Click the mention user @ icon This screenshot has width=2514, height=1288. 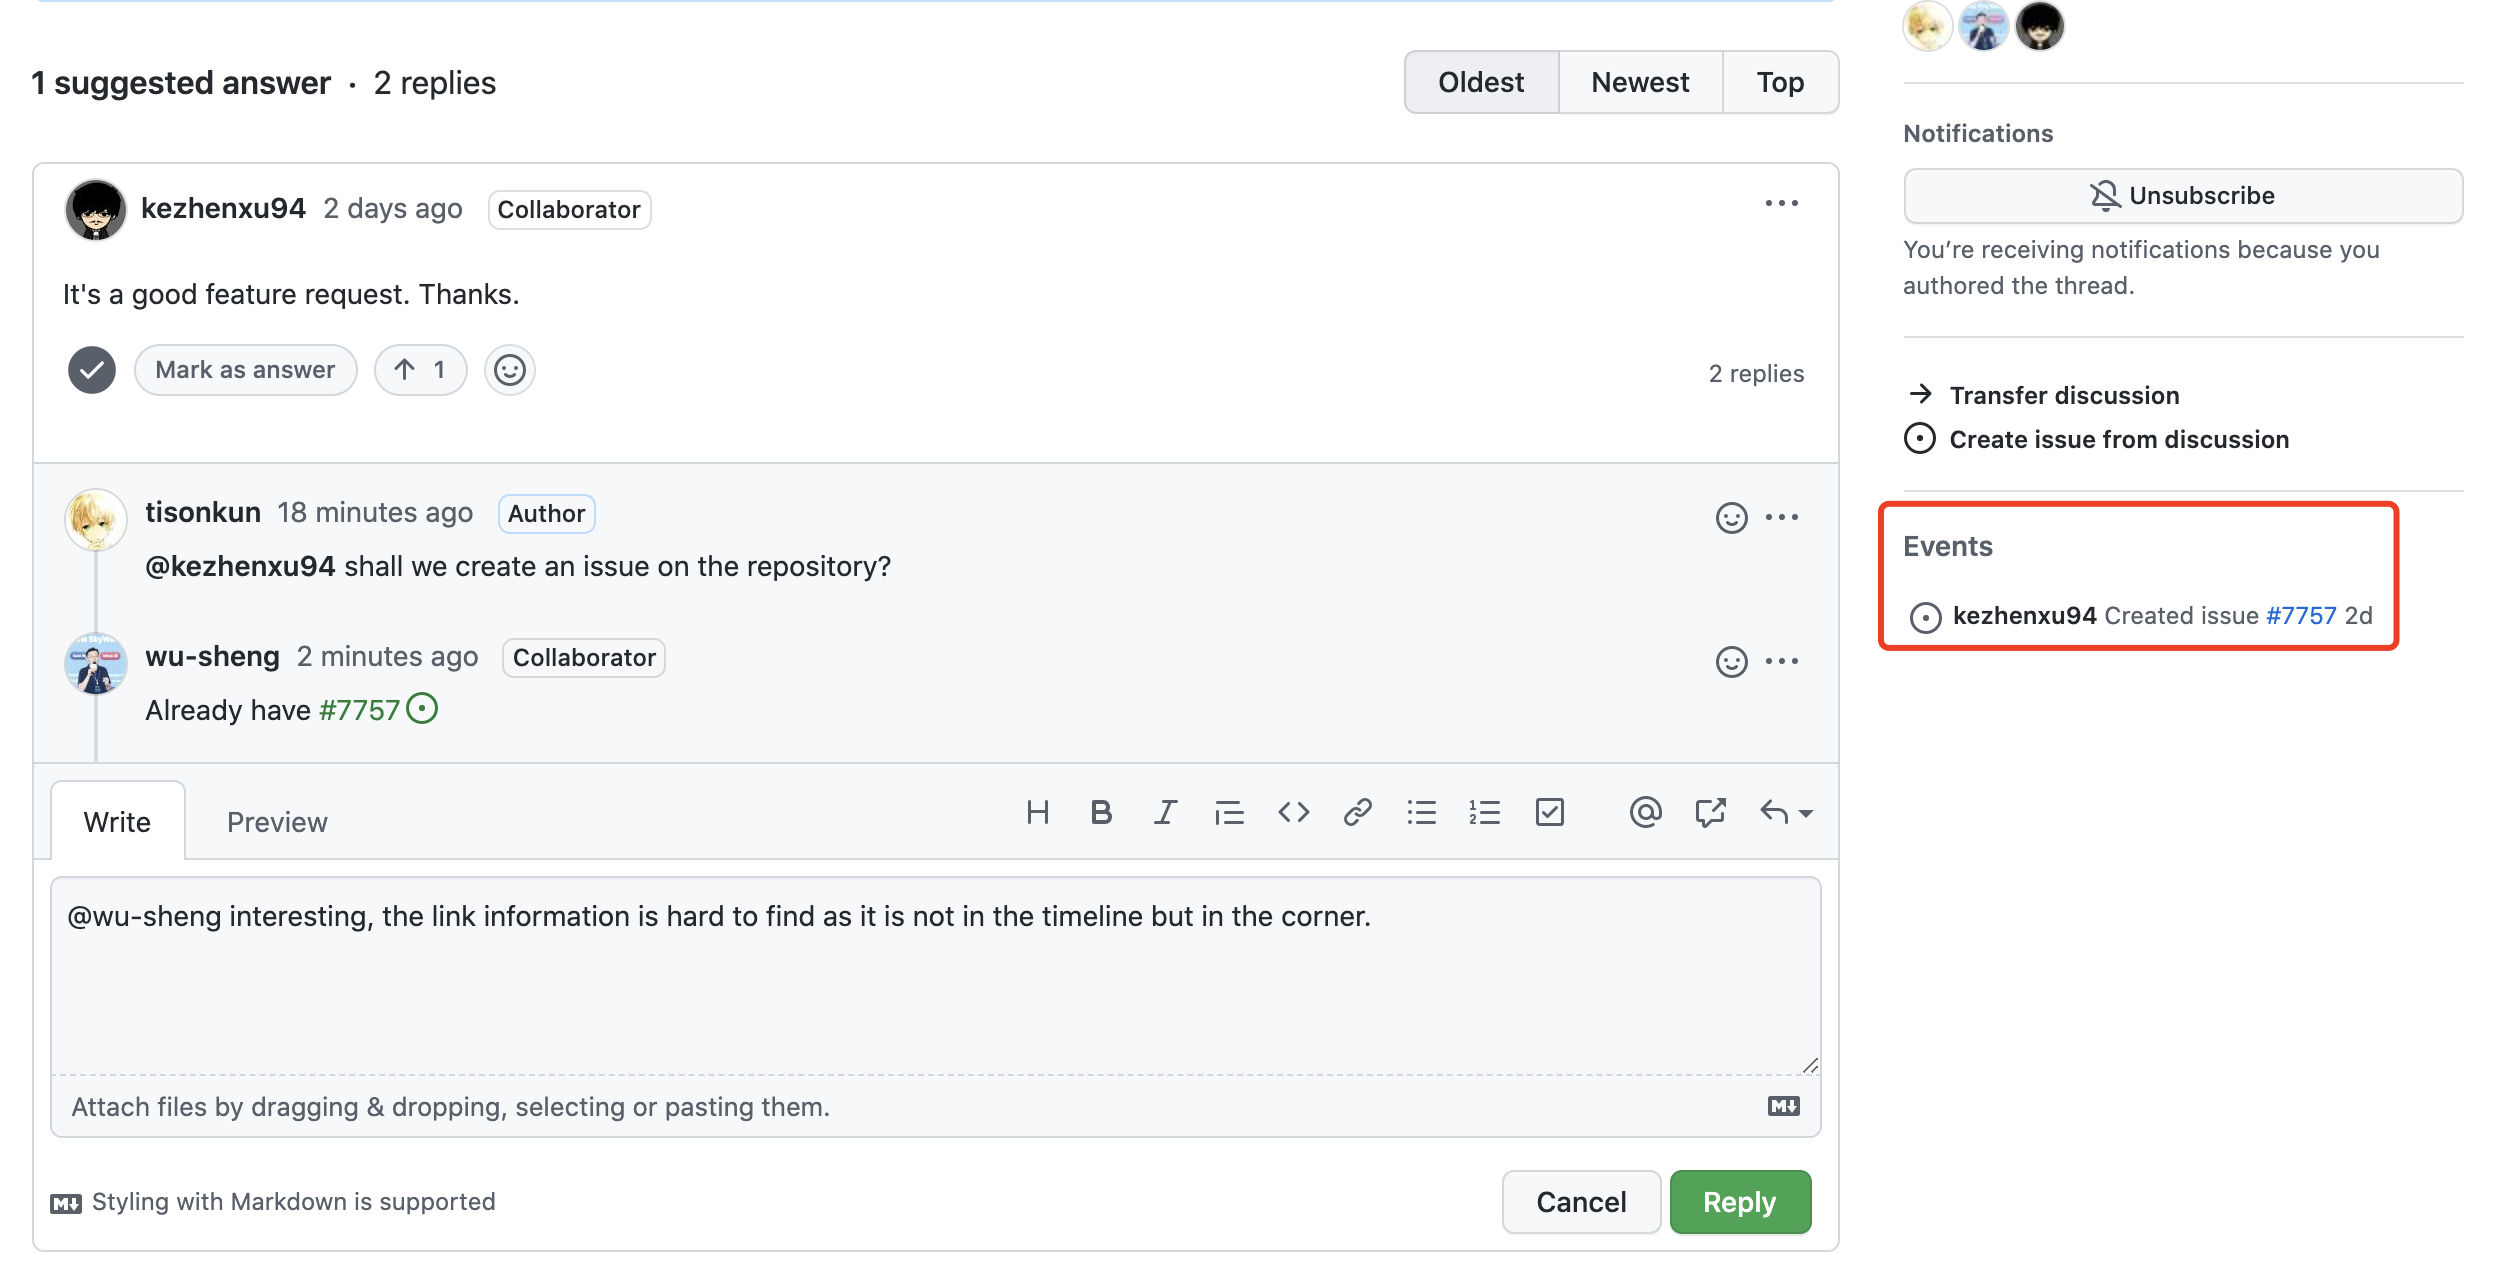[1645, 813]
